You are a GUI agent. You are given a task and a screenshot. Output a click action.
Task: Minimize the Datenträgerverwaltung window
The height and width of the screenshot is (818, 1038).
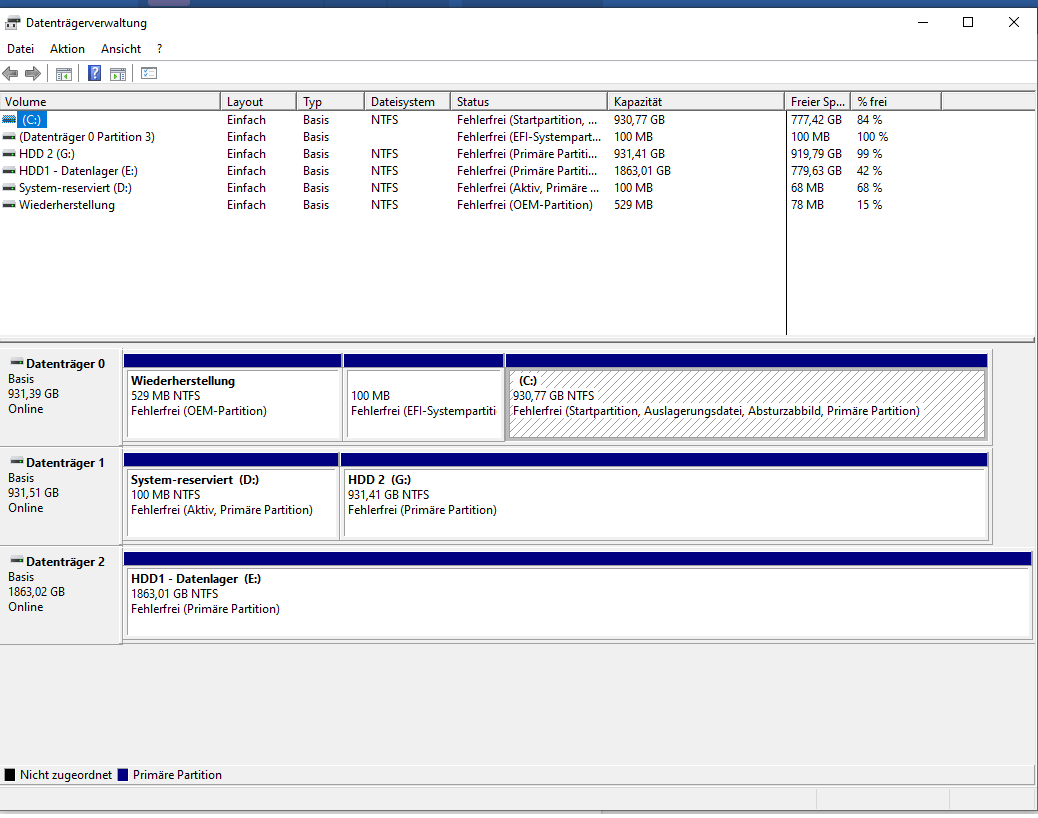click(923, 23)
